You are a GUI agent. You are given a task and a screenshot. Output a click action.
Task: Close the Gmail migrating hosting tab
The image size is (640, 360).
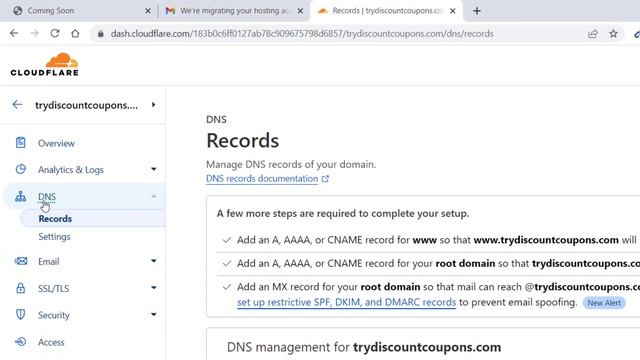[x=300, y=11]
